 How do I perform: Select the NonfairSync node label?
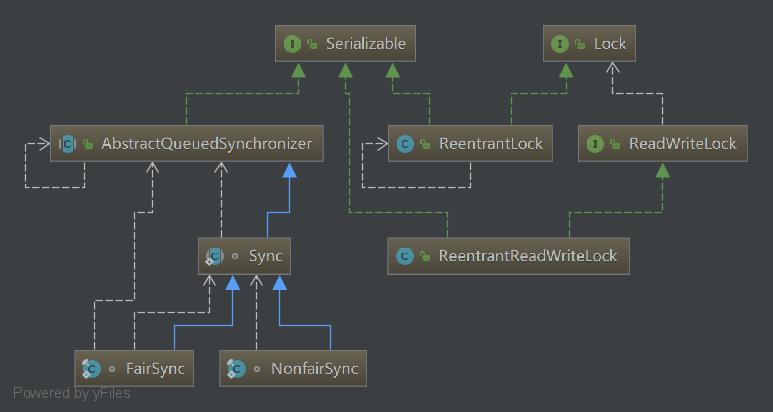(315, 369)
